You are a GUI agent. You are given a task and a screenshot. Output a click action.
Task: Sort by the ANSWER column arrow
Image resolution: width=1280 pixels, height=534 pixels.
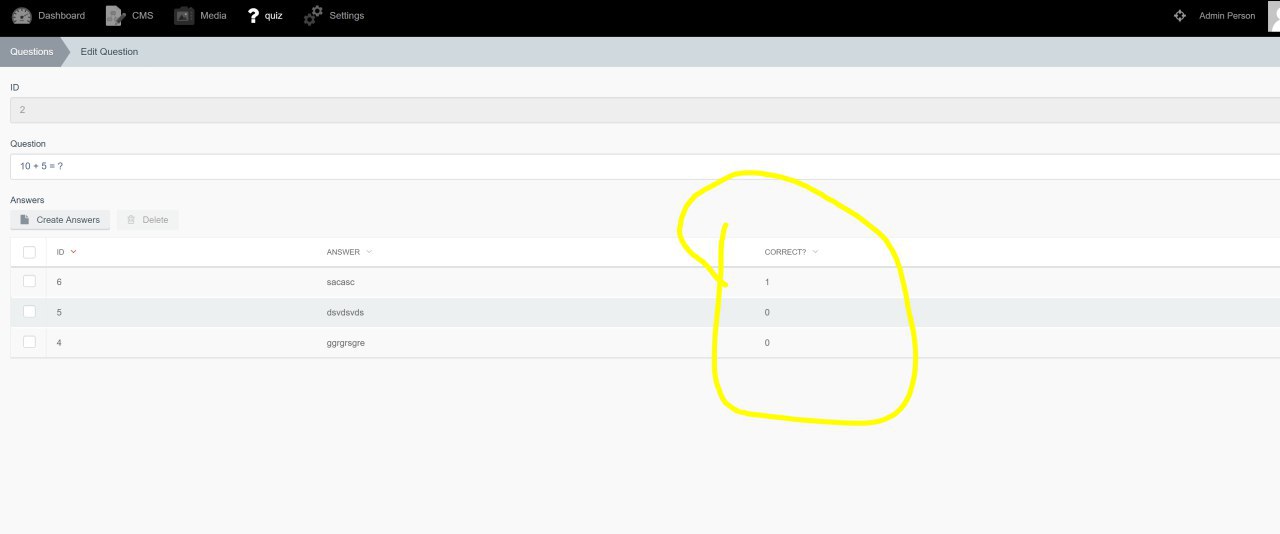click(x=369, y=252)
